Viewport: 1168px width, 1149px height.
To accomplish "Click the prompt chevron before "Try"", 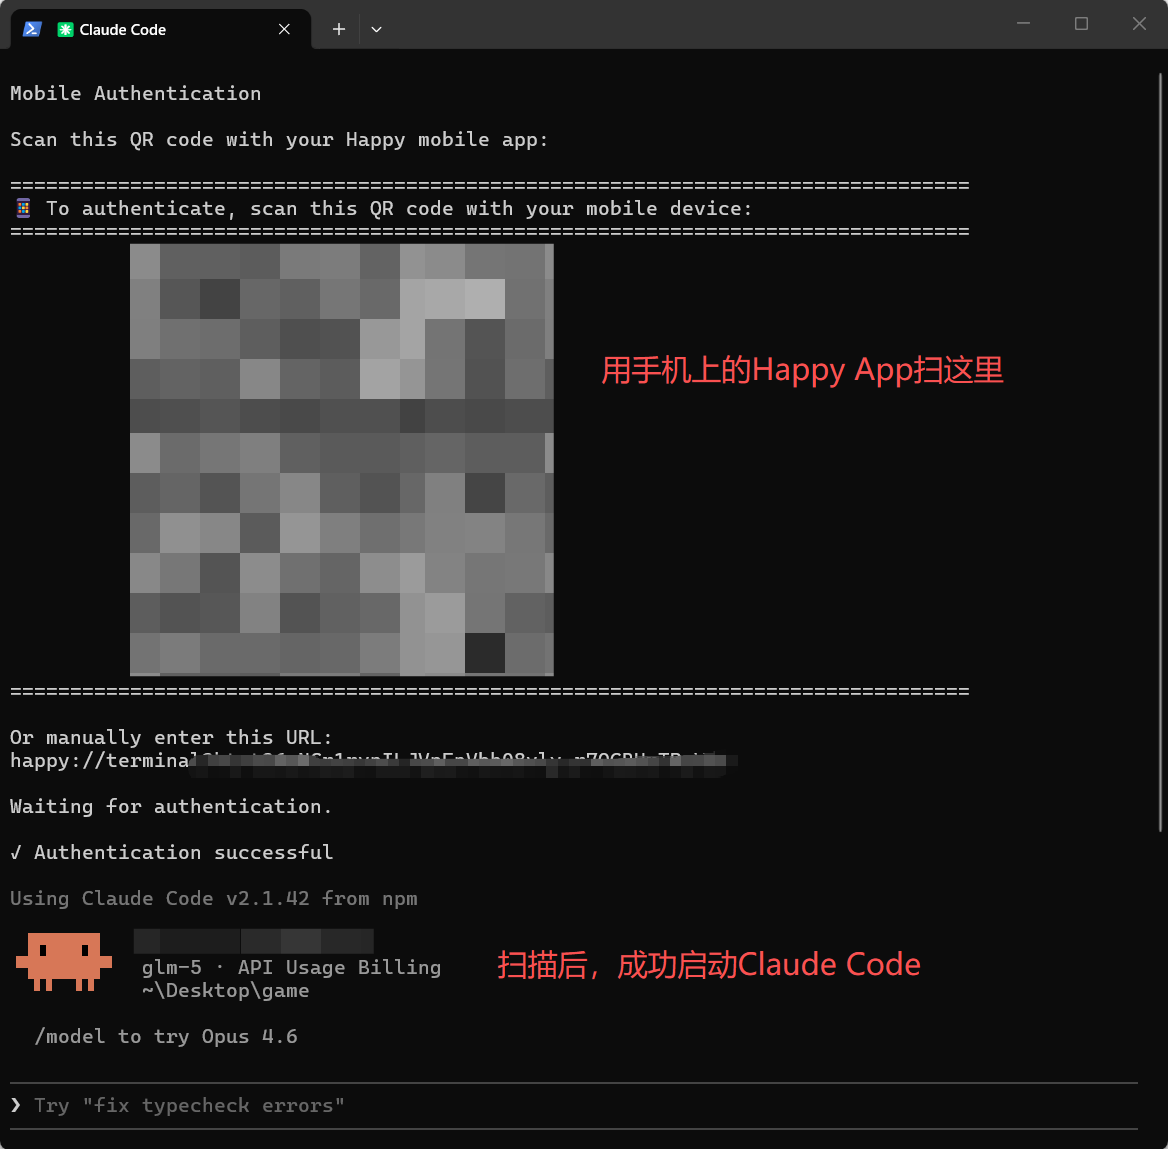I will (16, 1105).
